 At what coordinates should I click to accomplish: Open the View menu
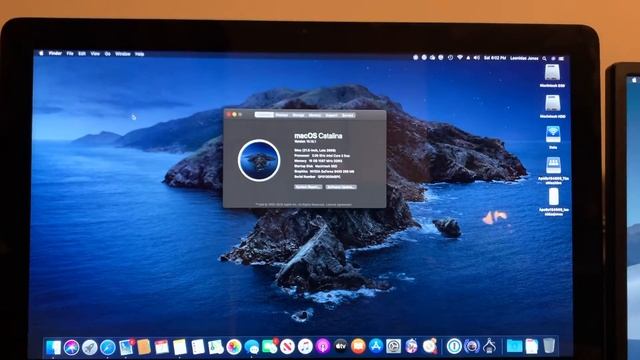[95, 53]
